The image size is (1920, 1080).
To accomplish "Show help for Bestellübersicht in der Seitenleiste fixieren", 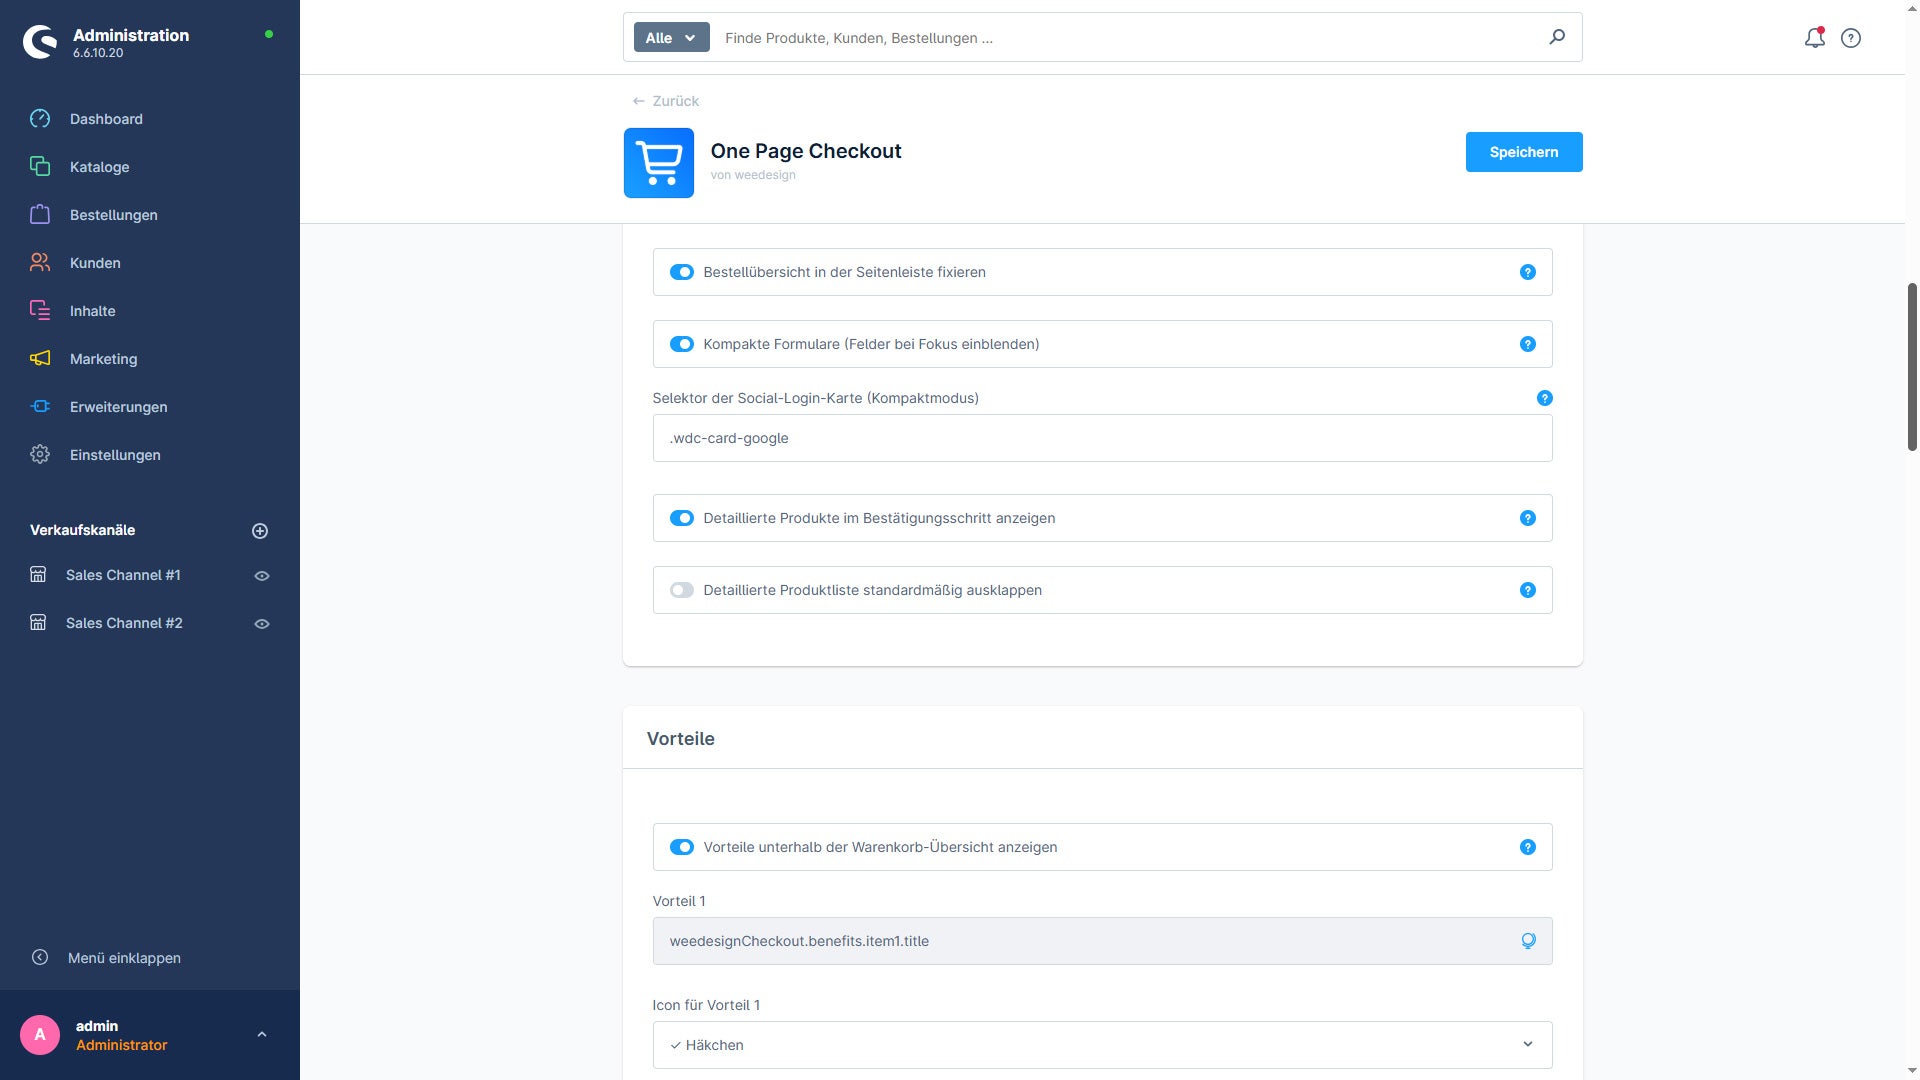I will click(x=1528, y=272).
